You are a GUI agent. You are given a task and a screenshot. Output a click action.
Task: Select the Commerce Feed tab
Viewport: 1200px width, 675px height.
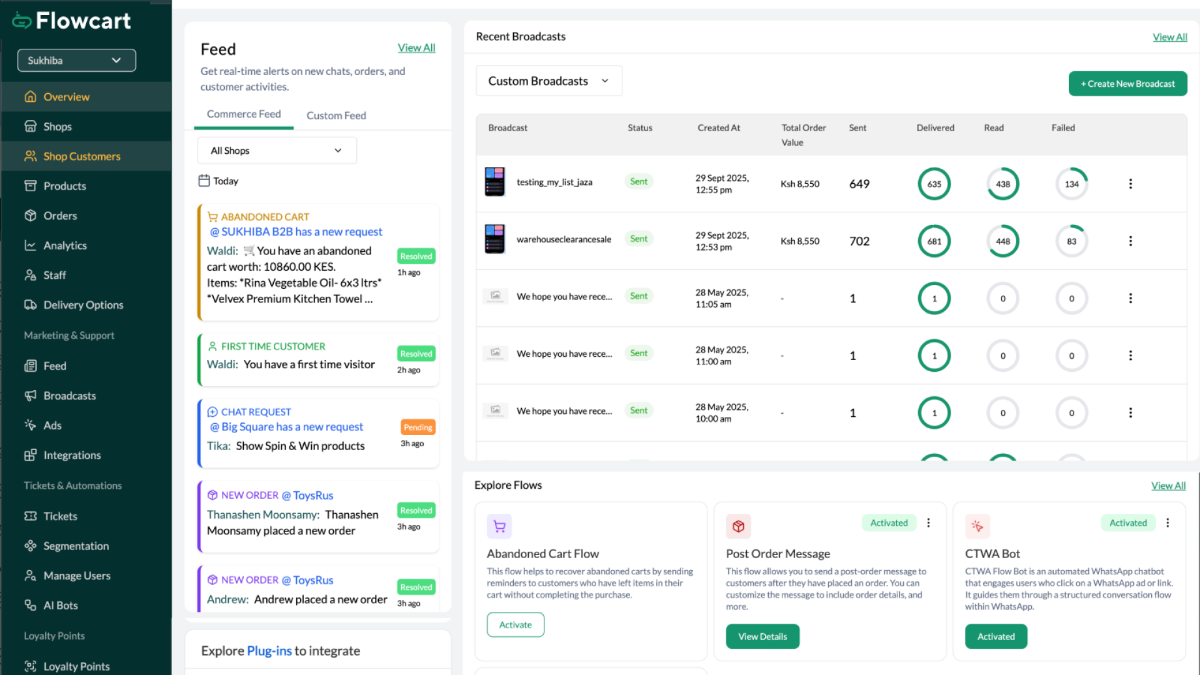244,115
